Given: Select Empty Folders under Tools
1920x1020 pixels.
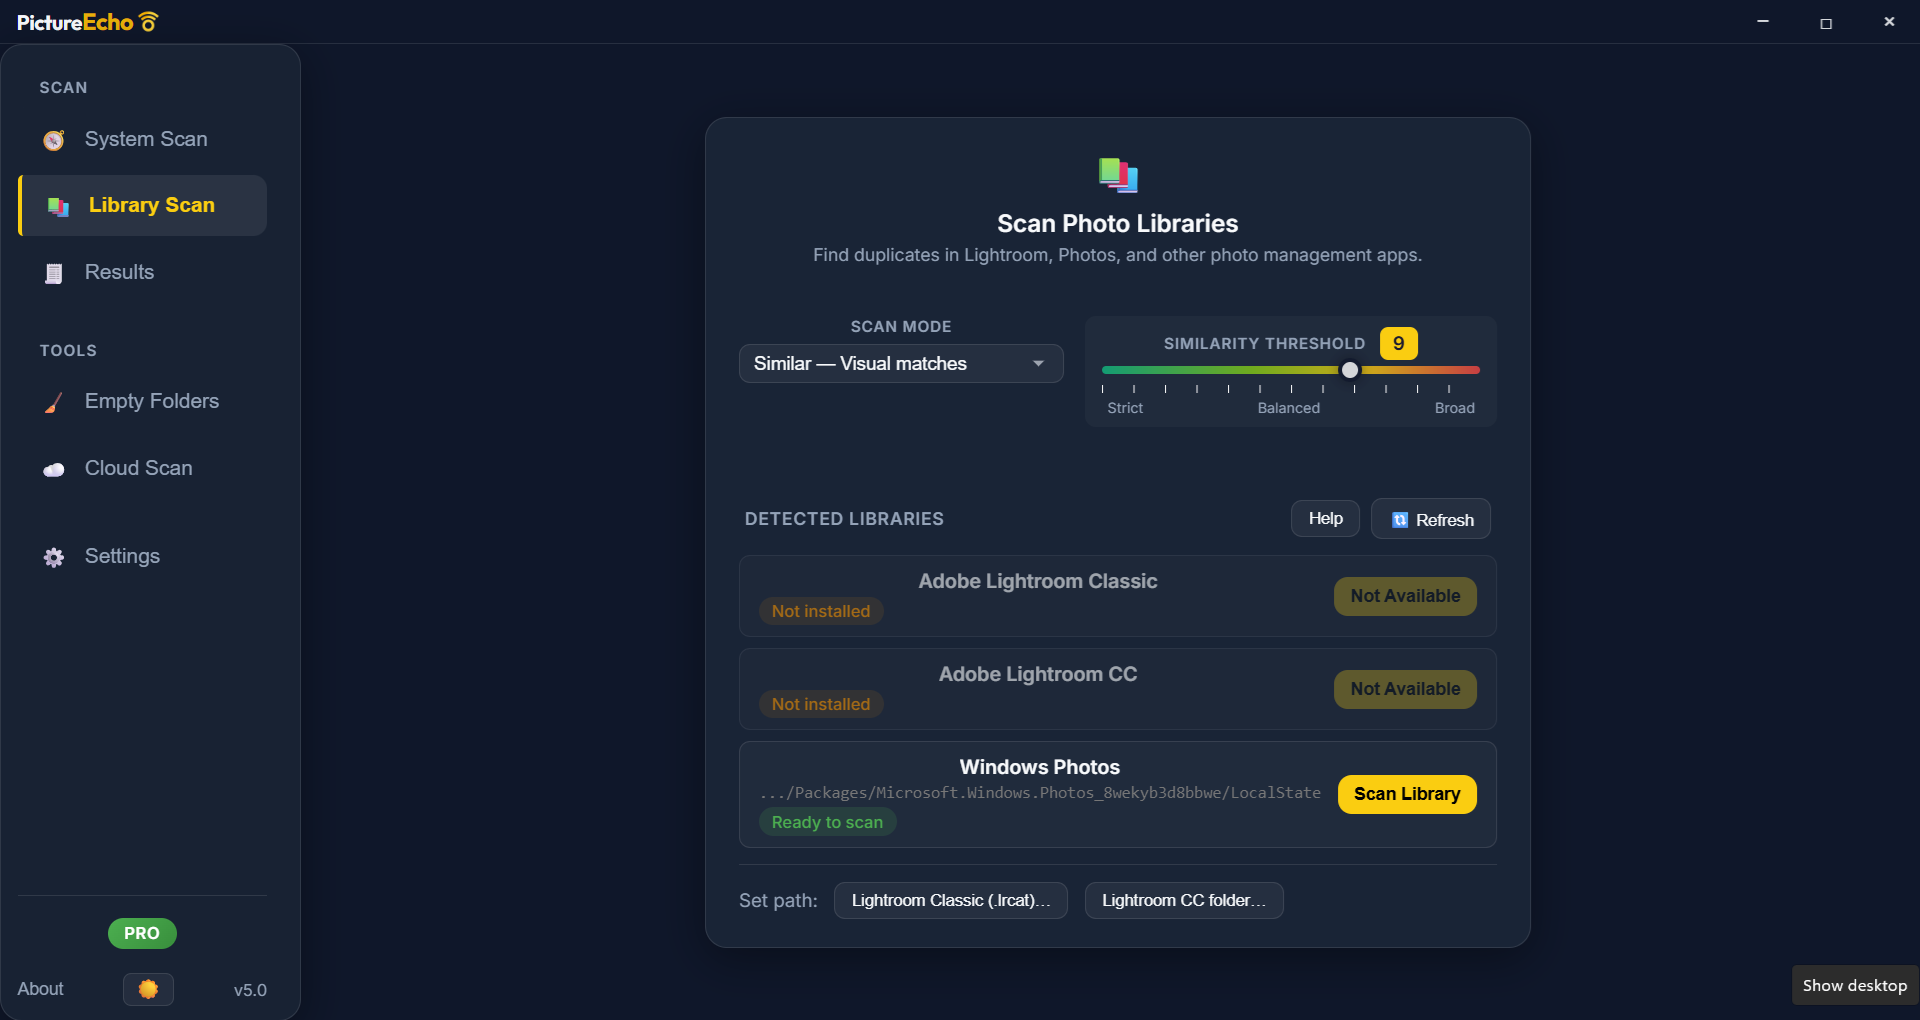Looking at the screenshot, I should tap(151, 401).
